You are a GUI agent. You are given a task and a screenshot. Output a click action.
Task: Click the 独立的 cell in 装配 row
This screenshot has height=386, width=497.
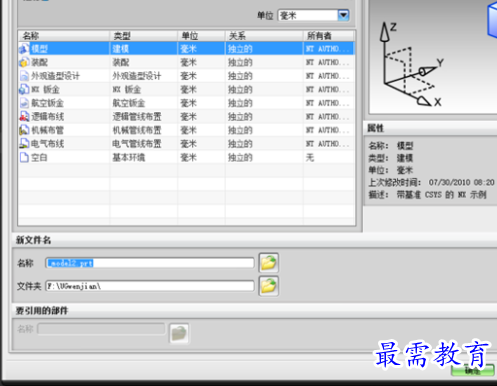pyautogui.click(x=240, y=62)
